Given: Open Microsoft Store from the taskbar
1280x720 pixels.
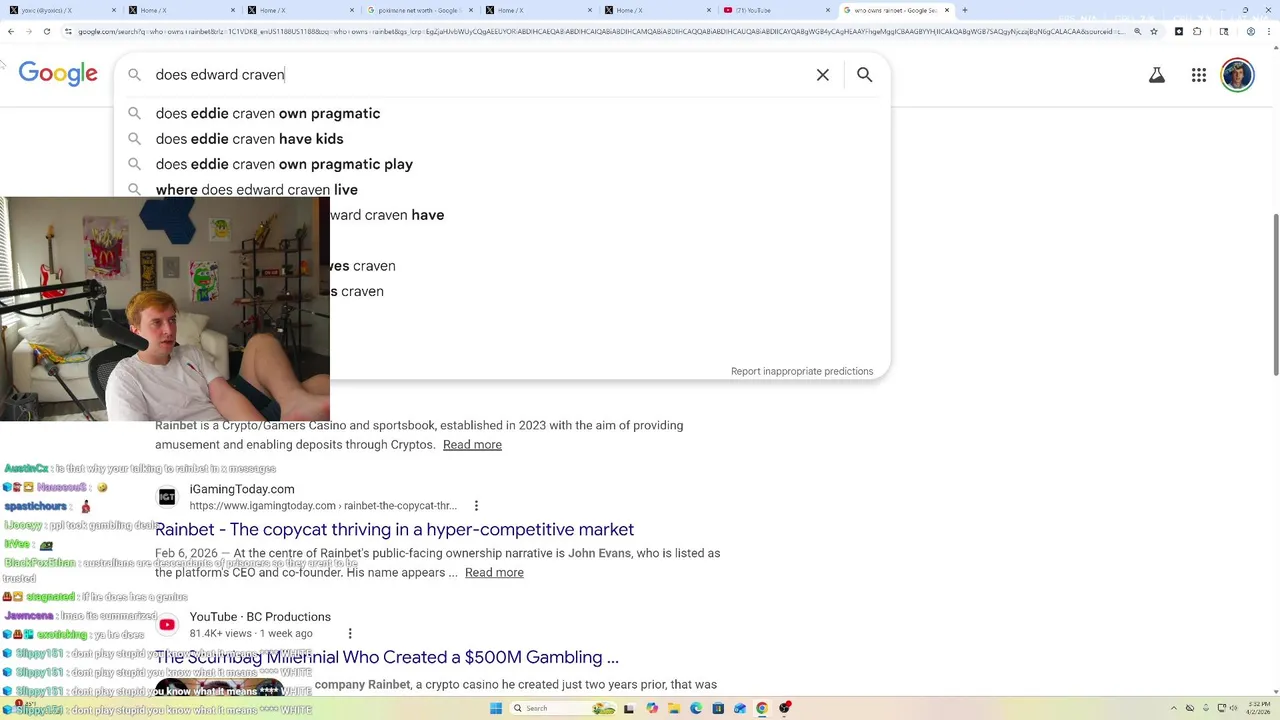Looking at the screenshot, I should [x=718, y=708].
